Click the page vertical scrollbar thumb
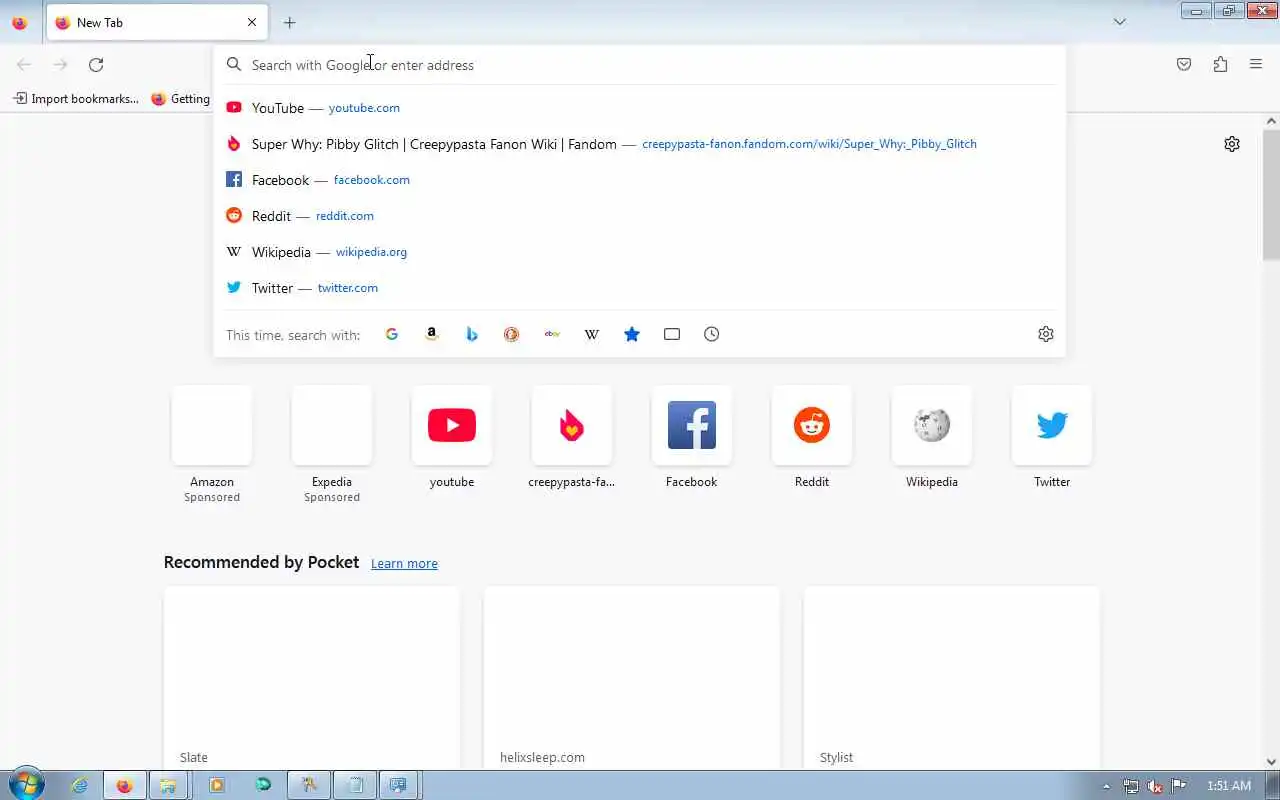The image size is (1280, 800). tap(1271, 195)
